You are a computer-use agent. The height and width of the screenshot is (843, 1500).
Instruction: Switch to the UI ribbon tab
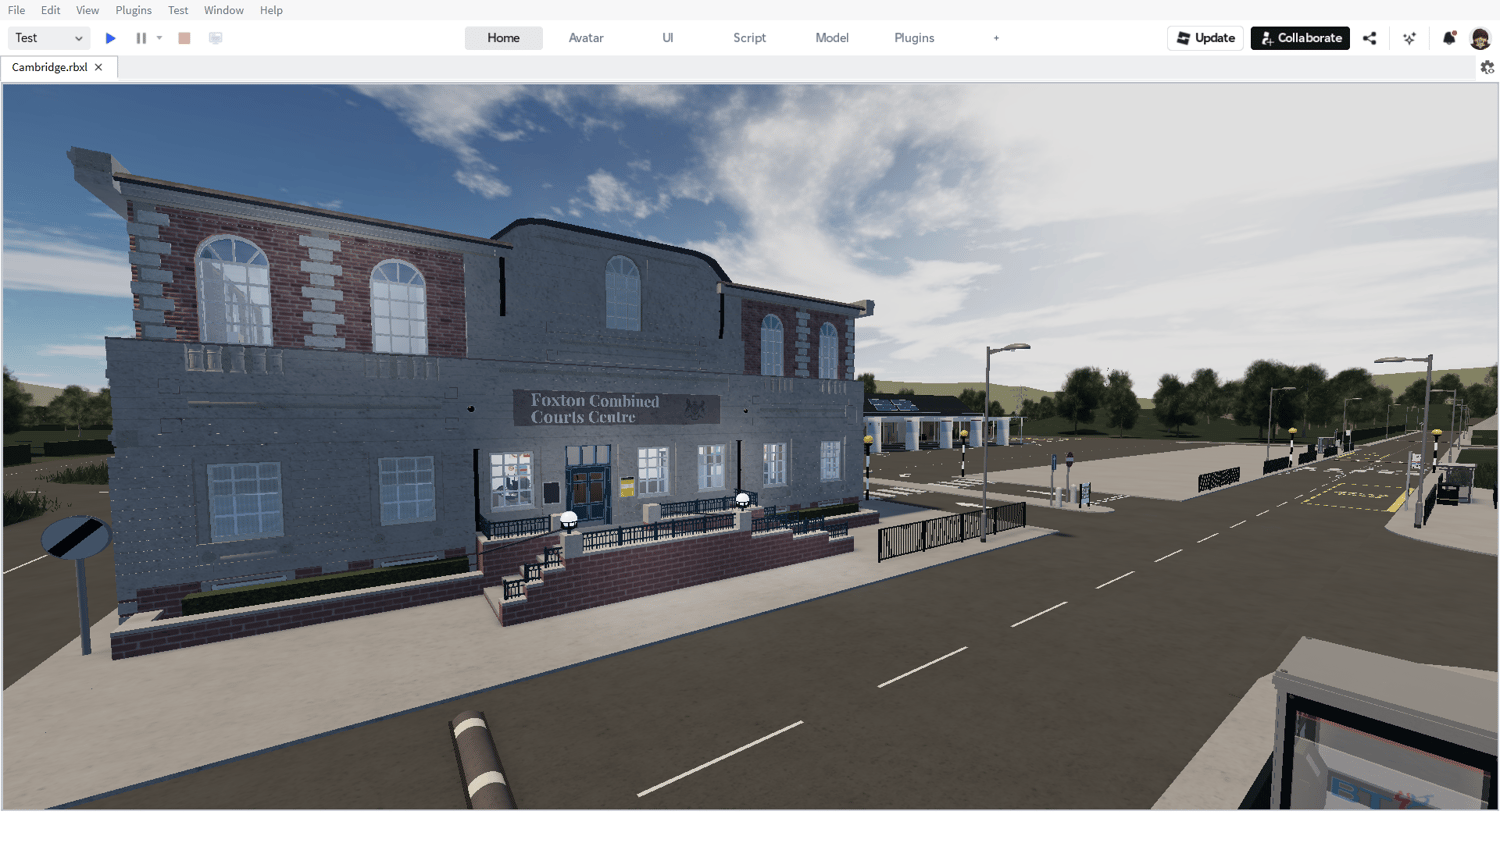coord(668,38)
